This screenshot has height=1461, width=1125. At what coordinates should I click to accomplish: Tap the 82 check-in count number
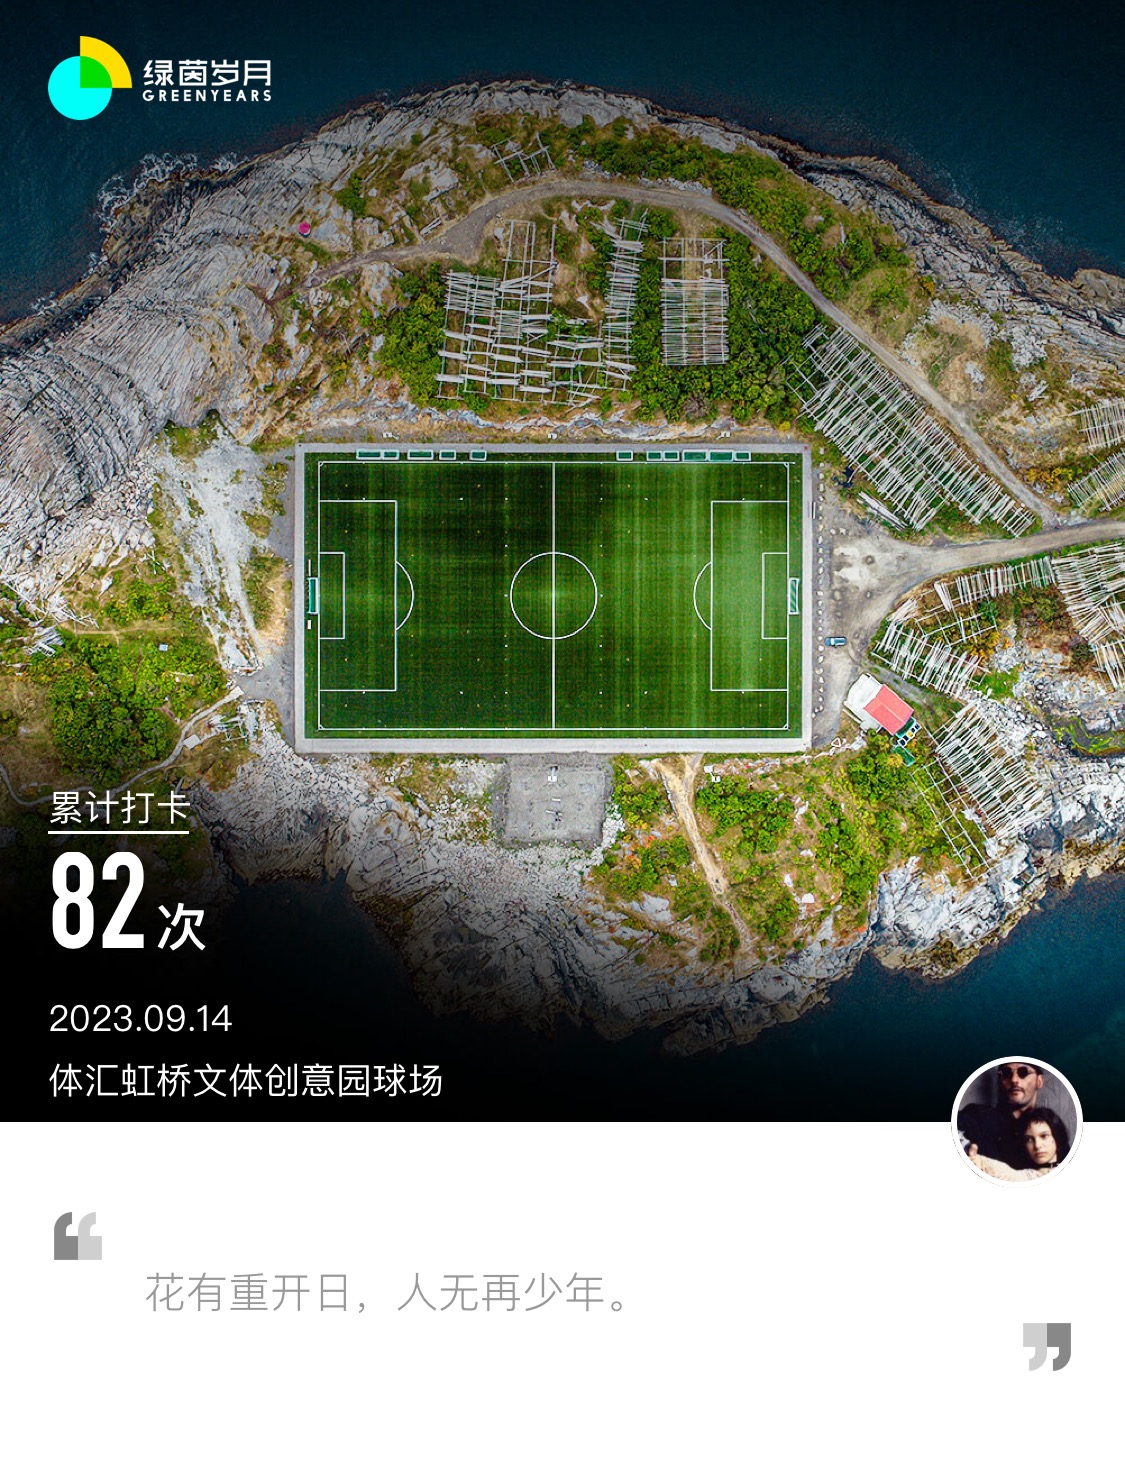(98, 901)
